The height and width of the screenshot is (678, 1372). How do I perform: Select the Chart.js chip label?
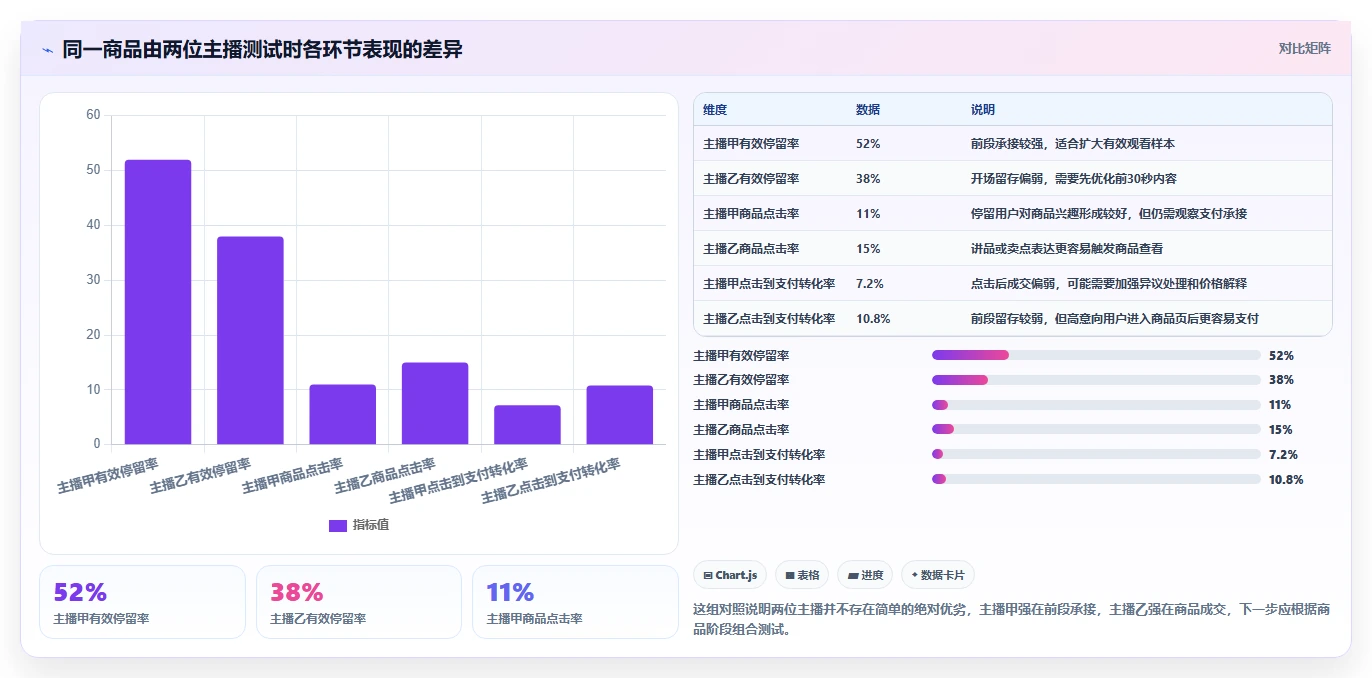(x=737, y=575)
